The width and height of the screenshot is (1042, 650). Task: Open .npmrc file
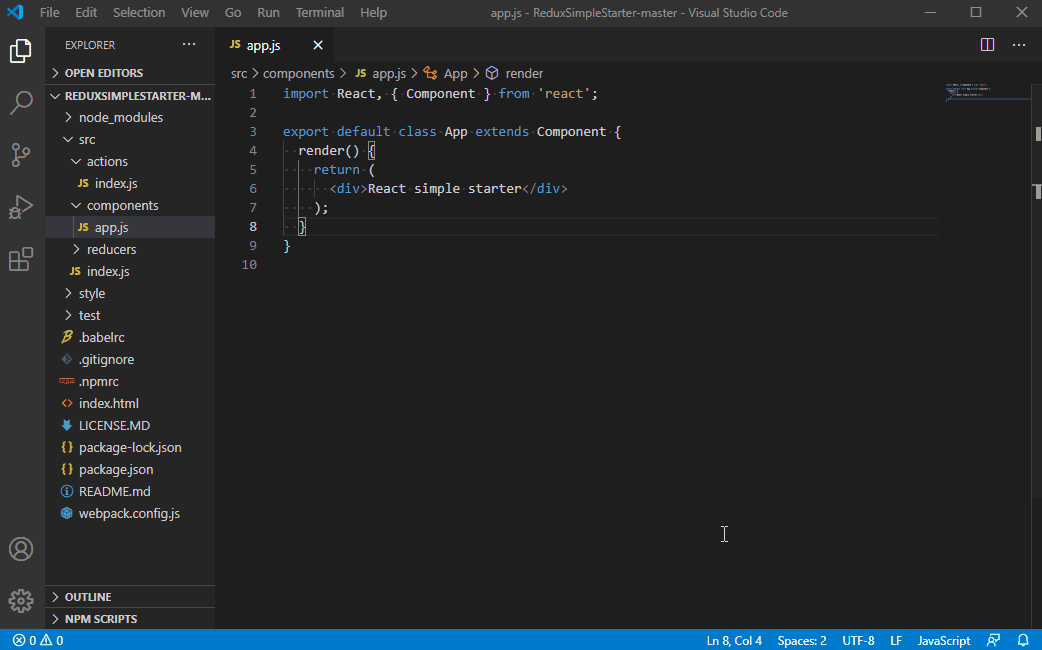(130, 381)
